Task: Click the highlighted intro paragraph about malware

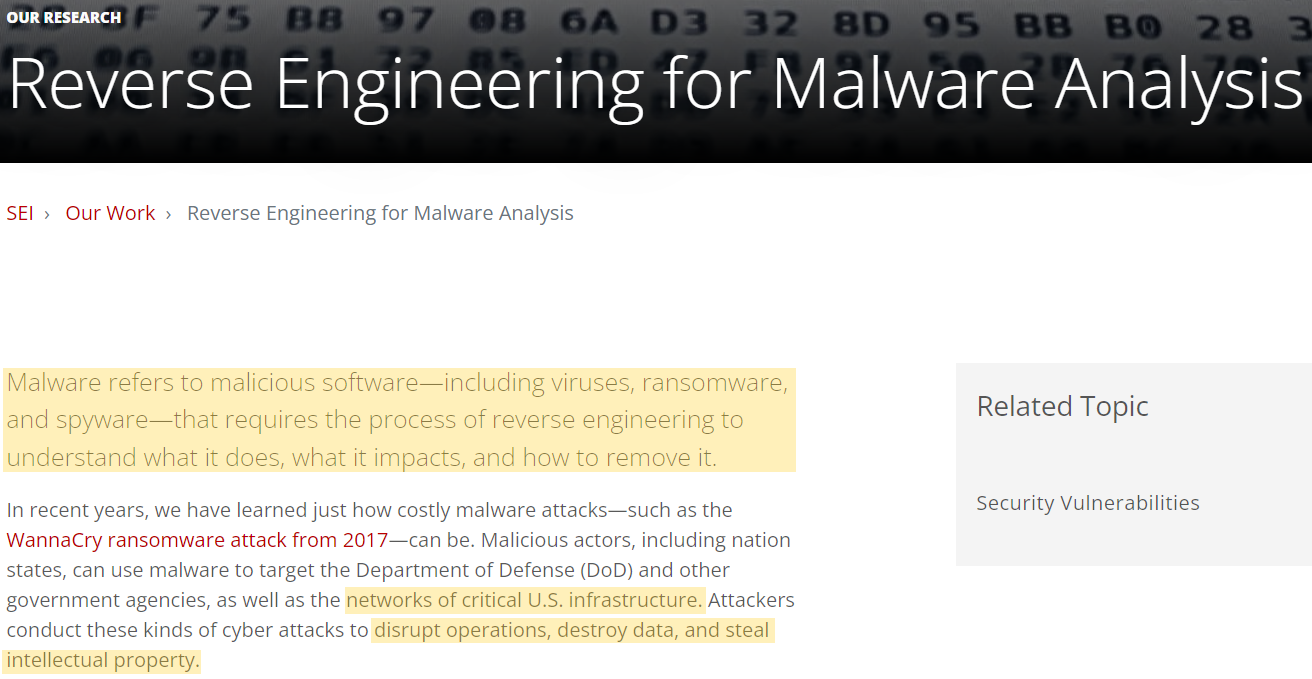Action: click(x=399, y=420)
